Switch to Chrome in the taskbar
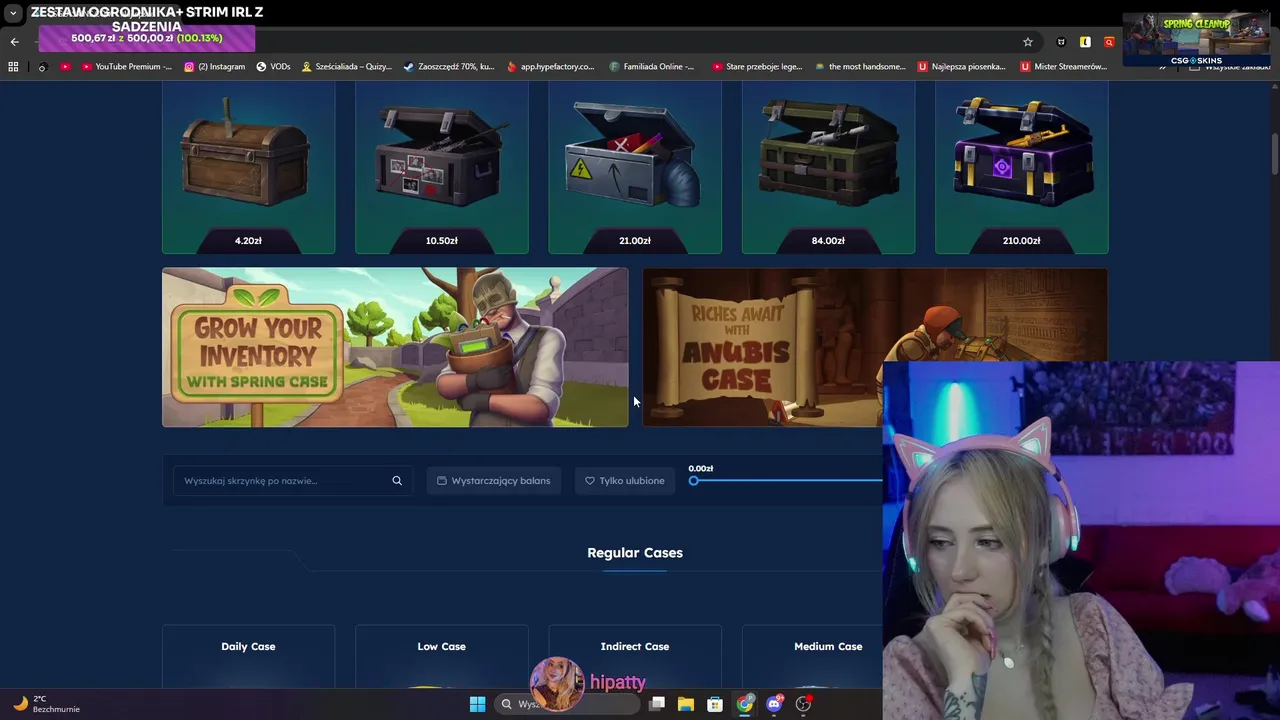Image resolution: width=1280 pixels, height=720 pixels. point(745,704)
